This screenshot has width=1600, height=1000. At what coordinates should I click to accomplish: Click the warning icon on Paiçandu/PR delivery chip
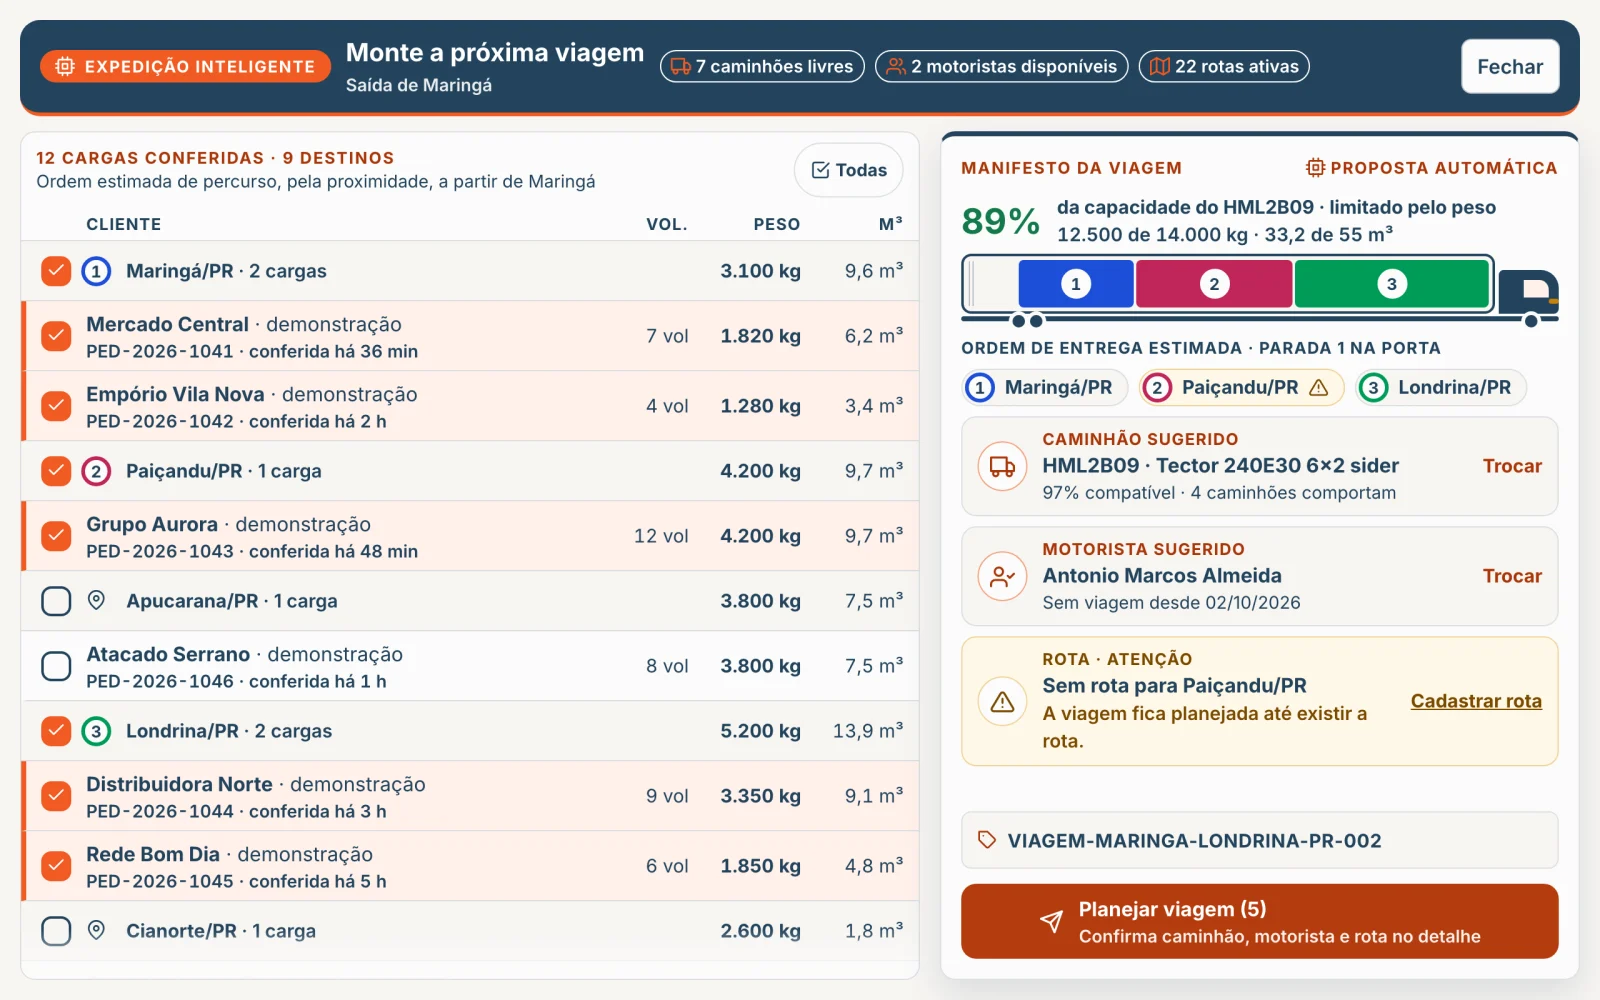(1319, 387)
